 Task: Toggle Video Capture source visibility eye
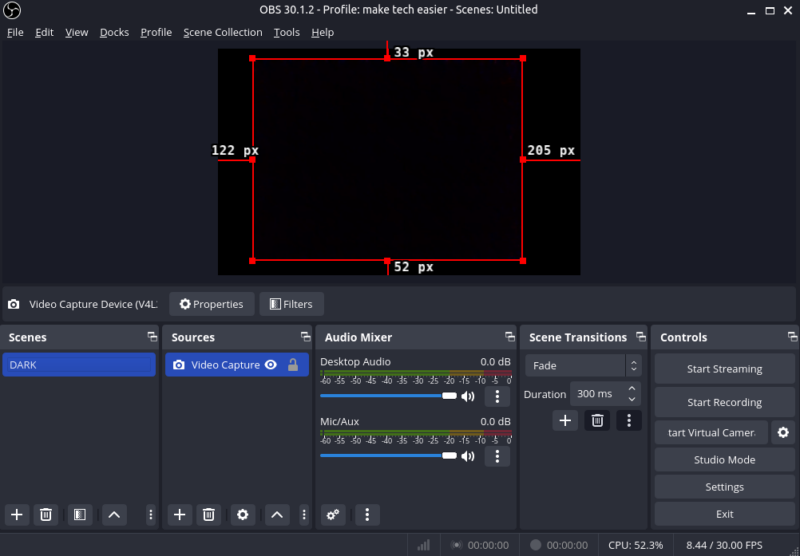click(271, 365)
